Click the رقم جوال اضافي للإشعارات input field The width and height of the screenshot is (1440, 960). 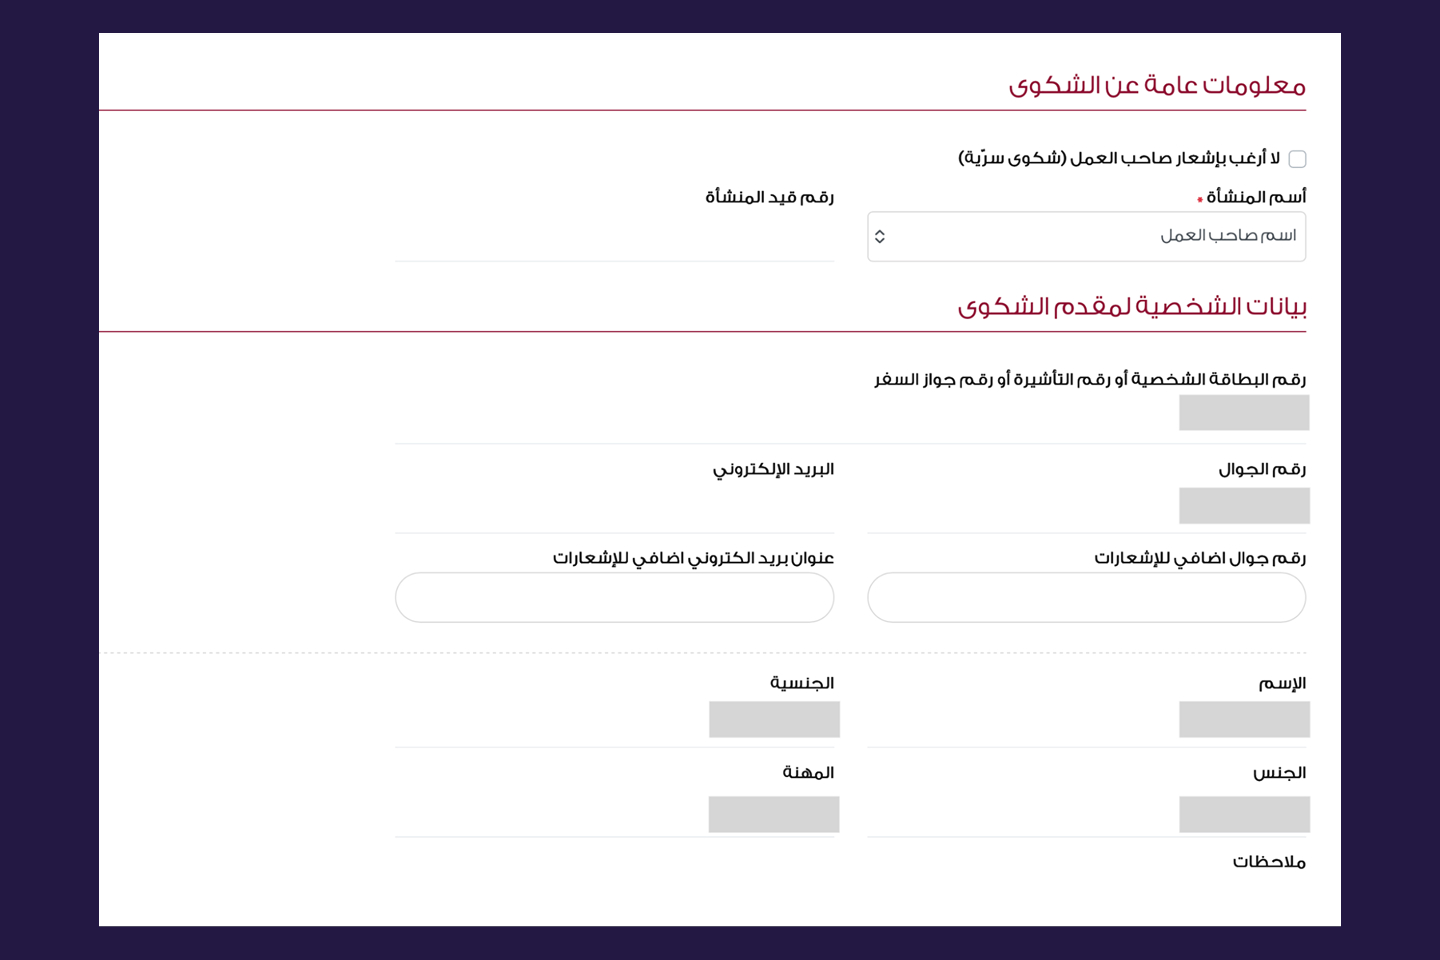pyautogui.click(x=1086, y=598)
